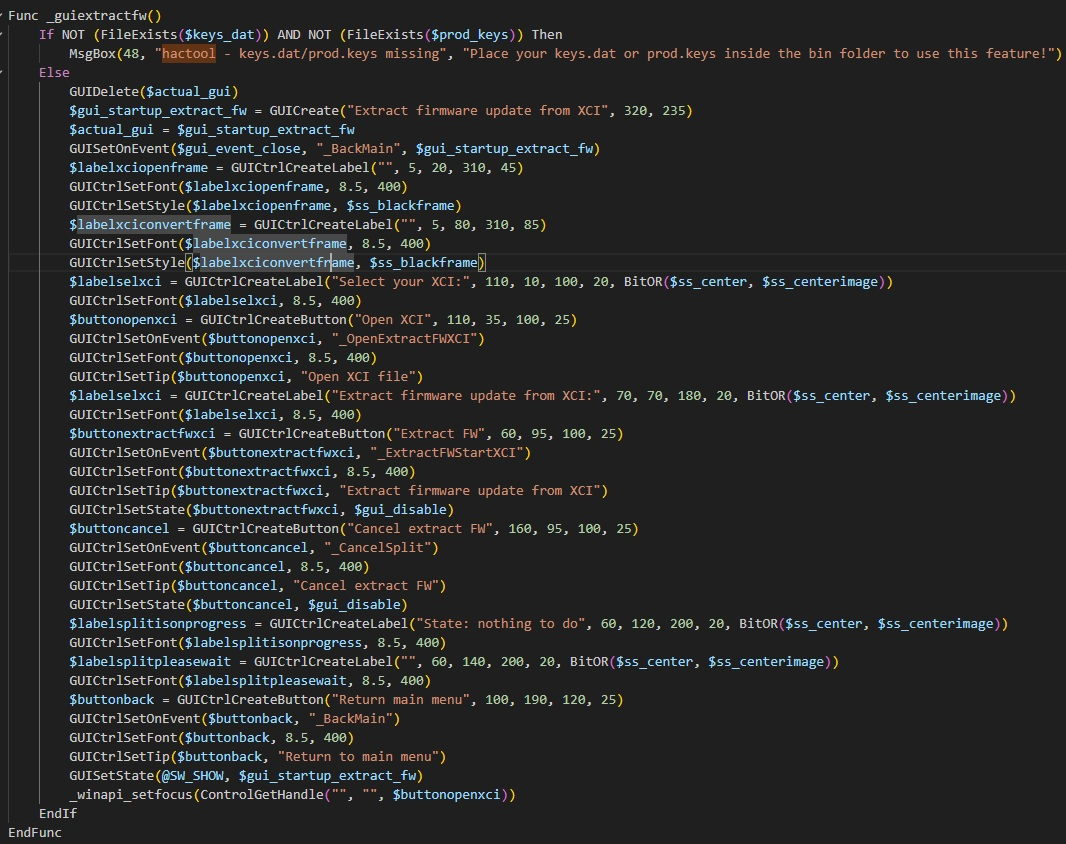Click the MsgBox function call

click(x=92, y=54)
